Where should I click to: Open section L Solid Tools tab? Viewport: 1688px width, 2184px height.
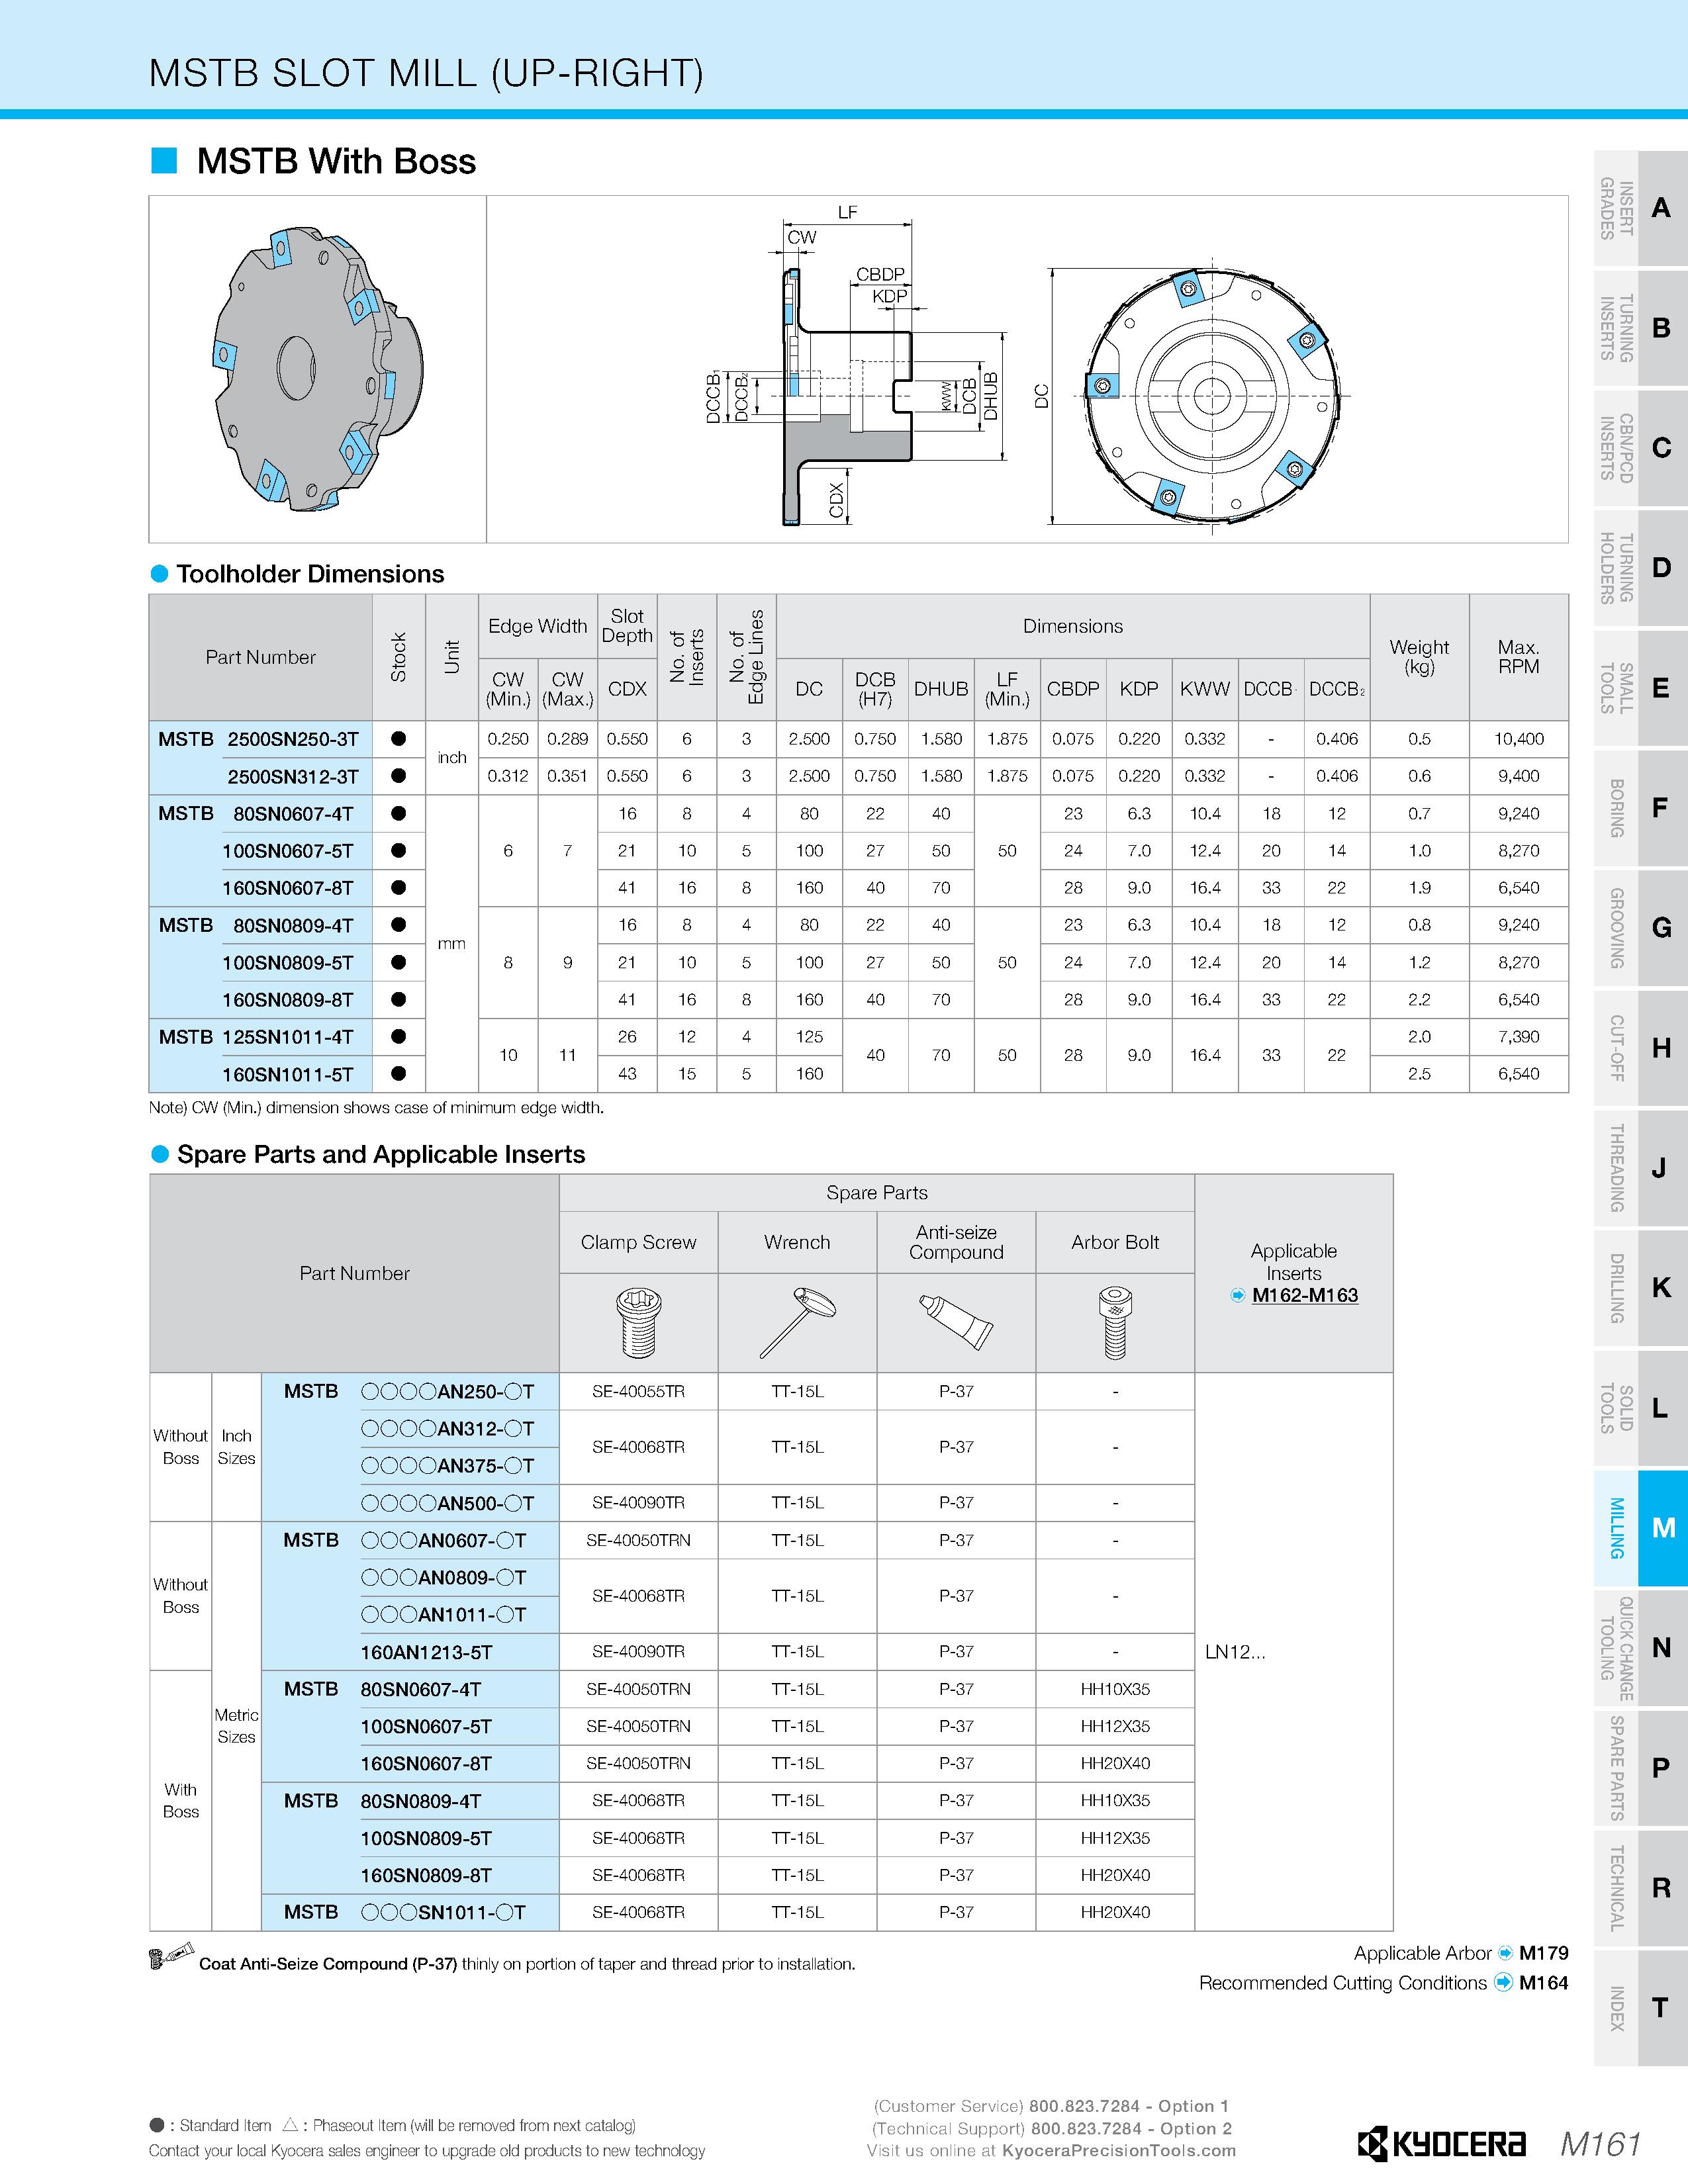[1640, 1408]
